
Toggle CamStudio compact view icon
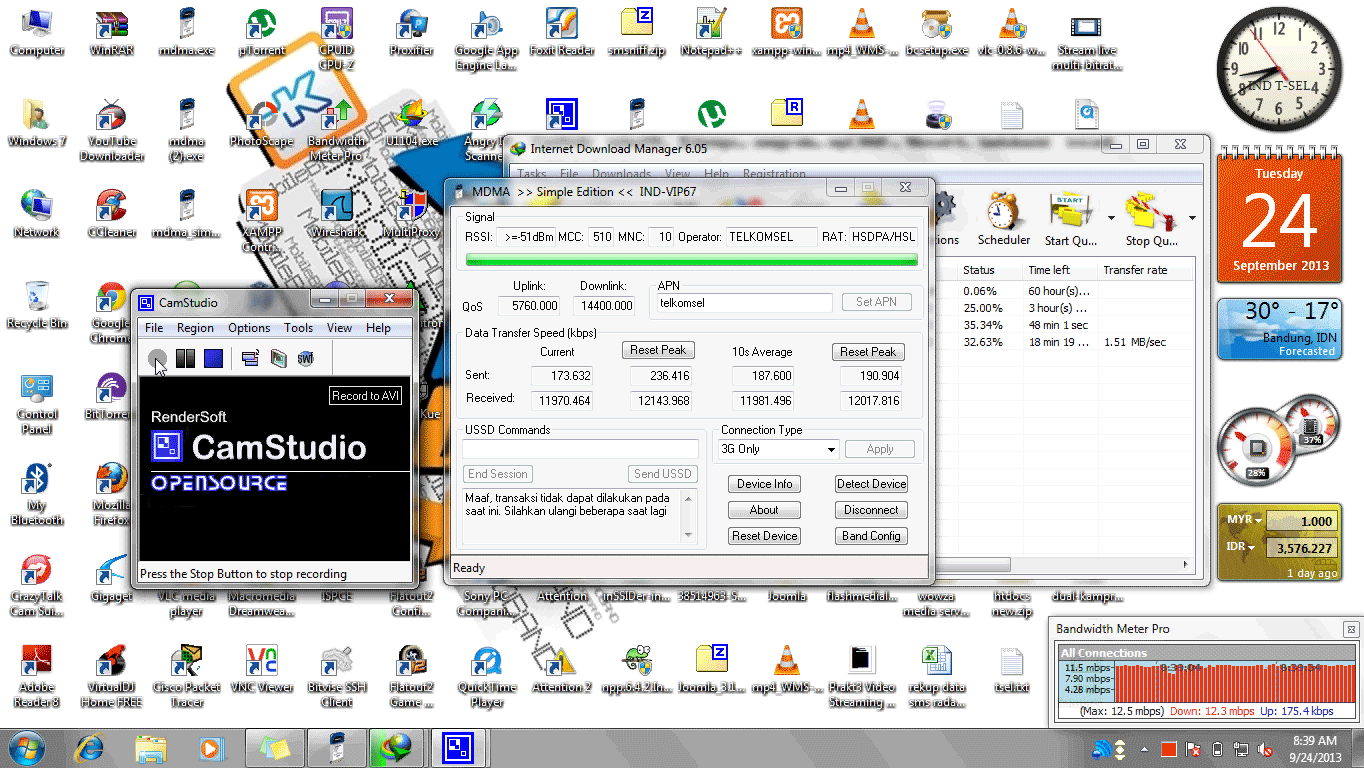pos(250,358)
